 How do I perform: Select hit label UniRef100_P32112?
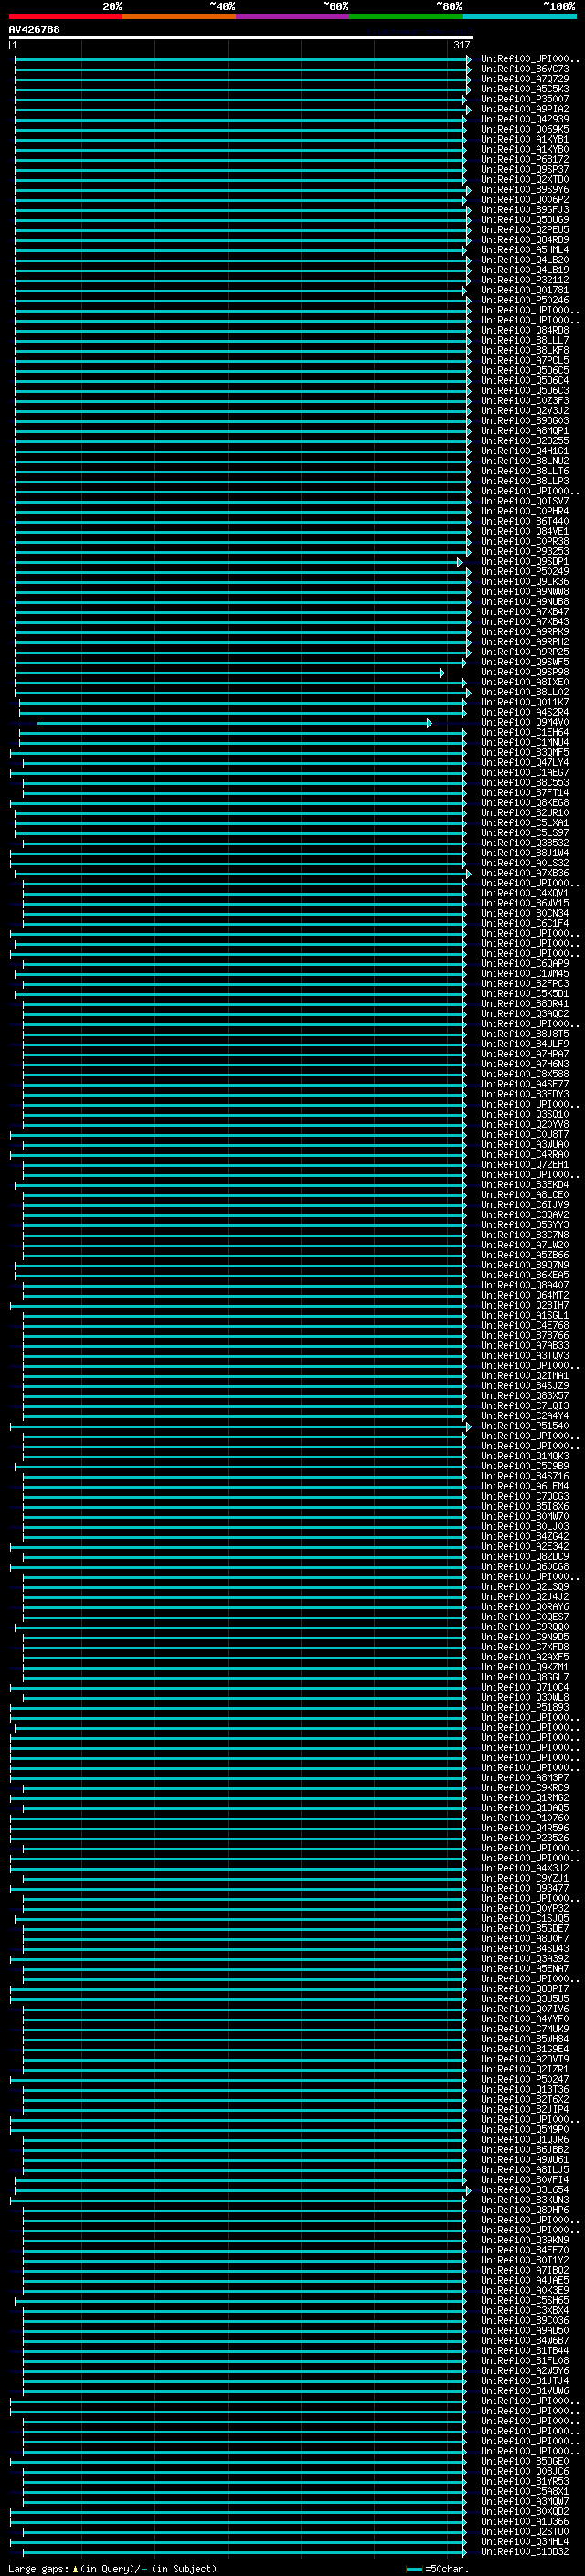tap(524, 280)
